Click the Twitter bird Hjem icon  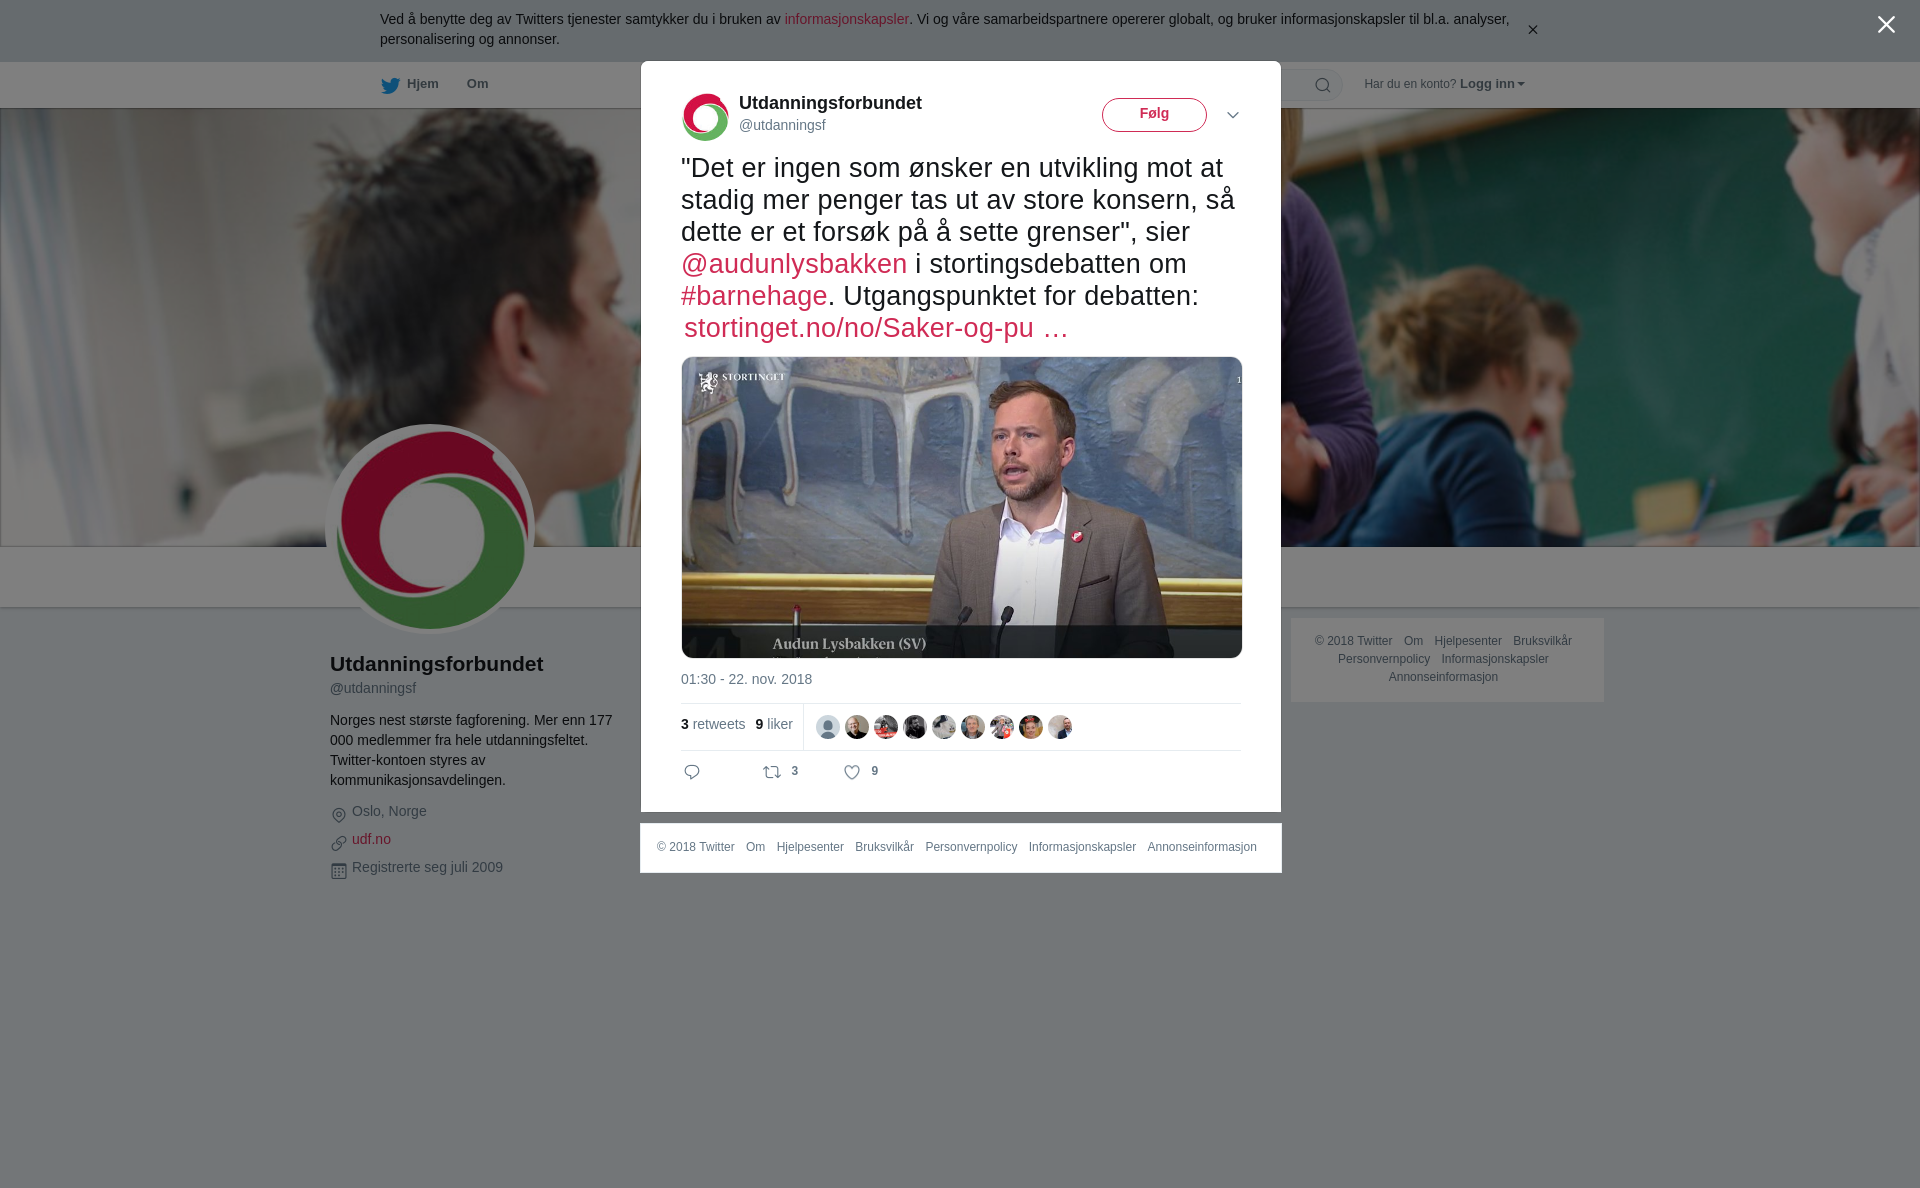click(x=390, y=85)
